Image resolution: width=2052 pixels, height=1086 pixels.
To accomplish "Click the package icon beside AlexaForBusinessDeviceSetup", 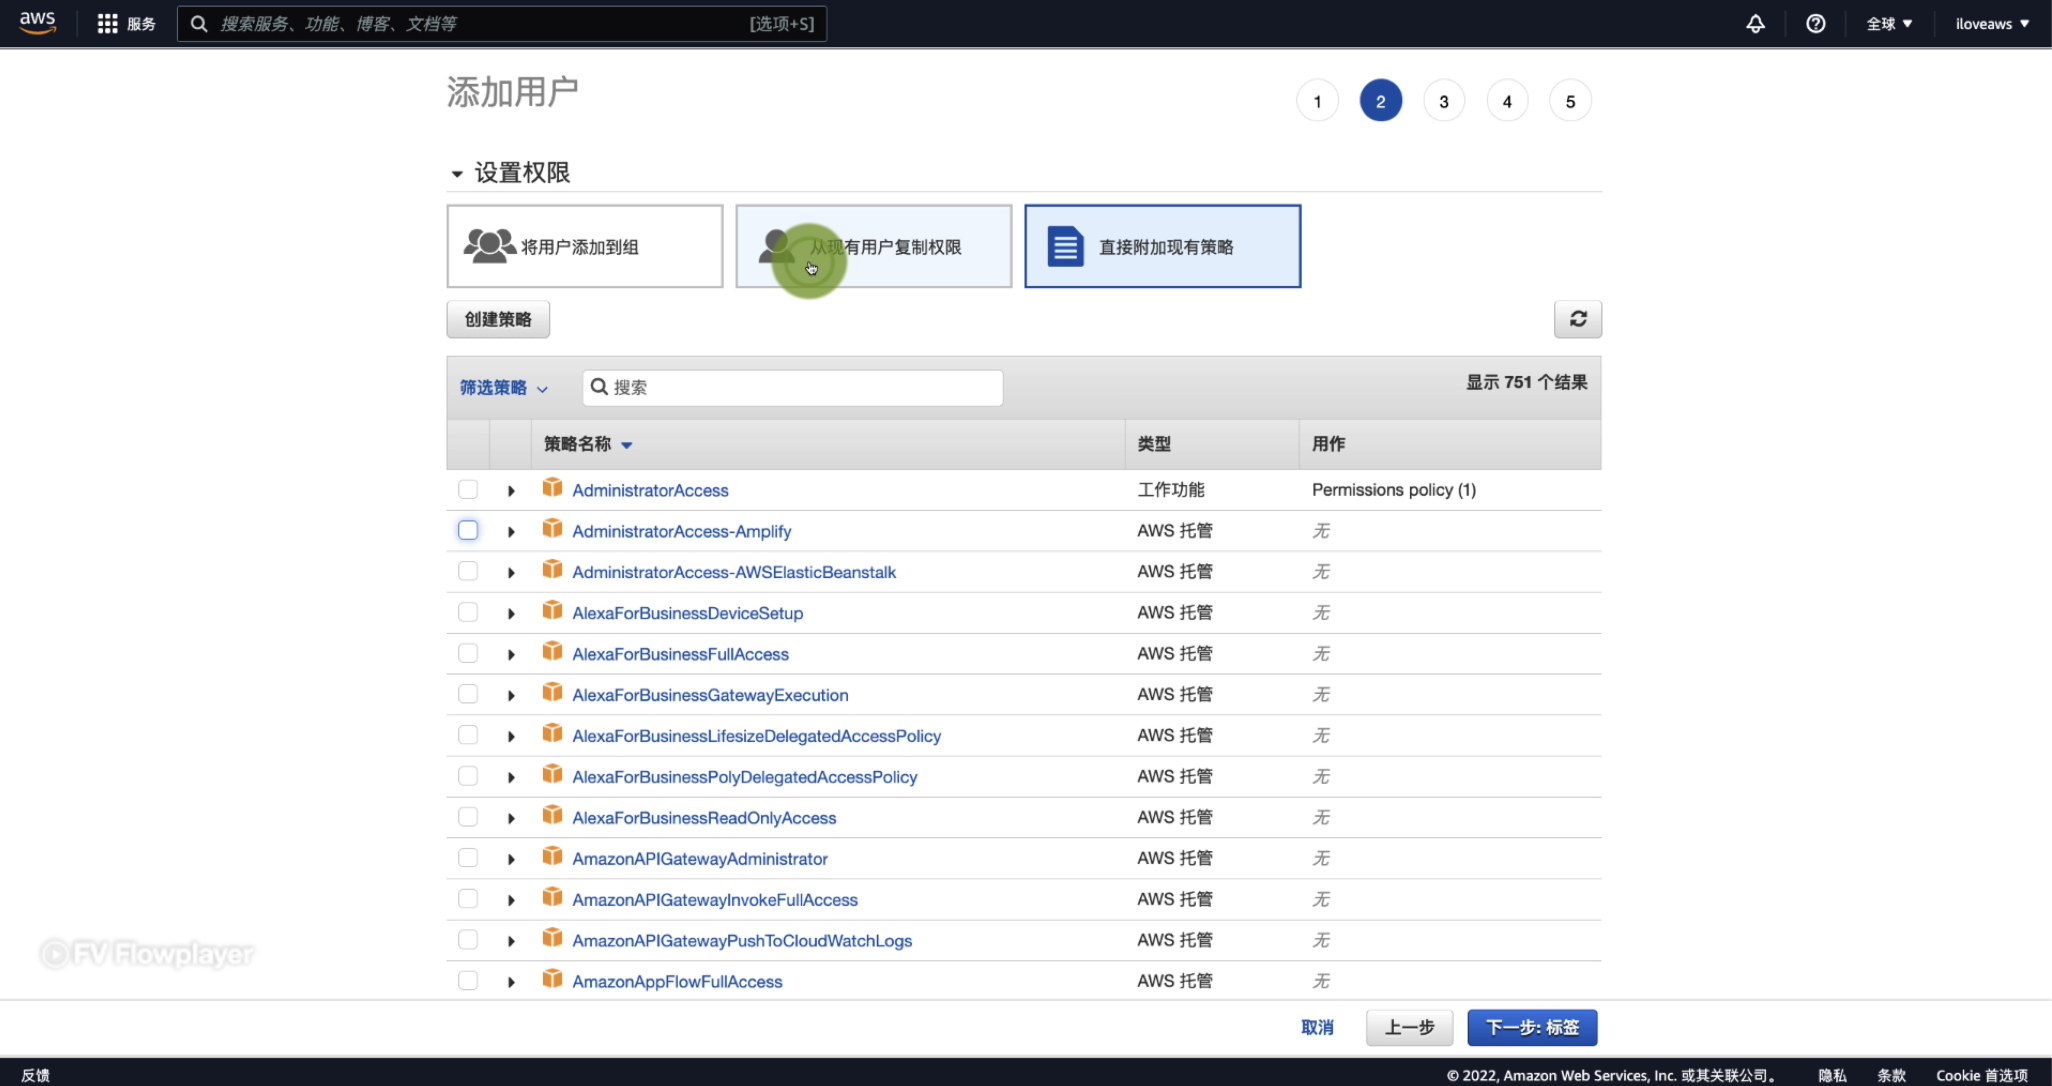I will [x=552, y=610].
